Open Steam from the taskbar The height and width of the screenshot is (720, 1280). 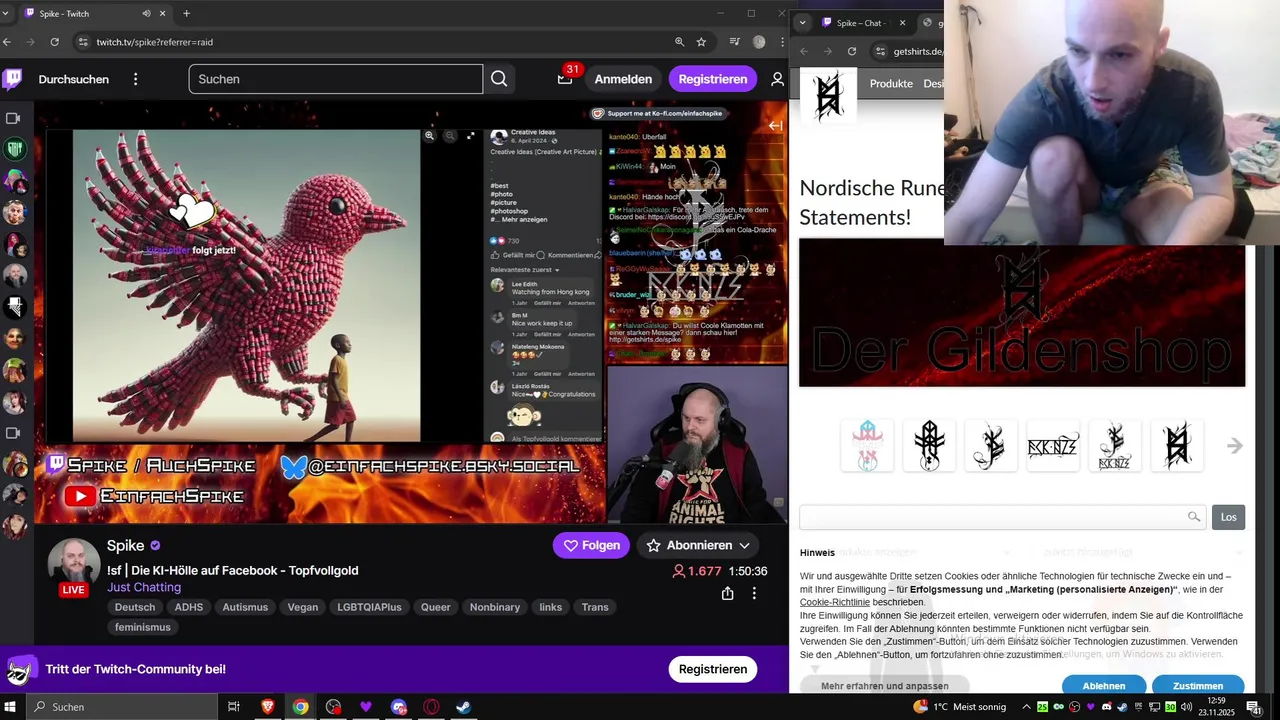tap(464, 707)
